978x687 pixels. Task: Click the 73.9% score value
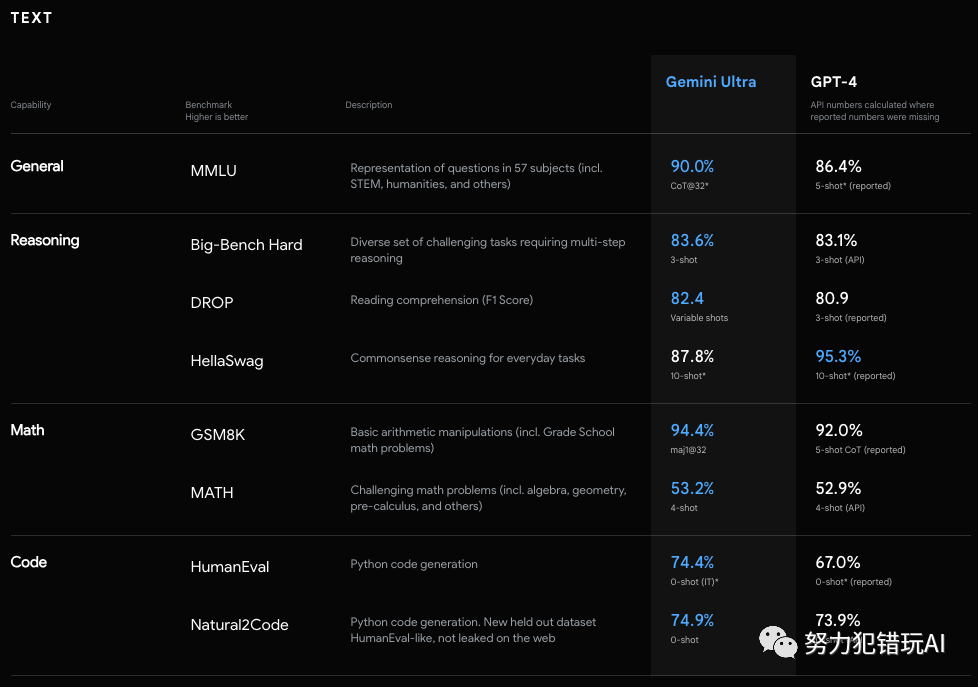(837, 621)
